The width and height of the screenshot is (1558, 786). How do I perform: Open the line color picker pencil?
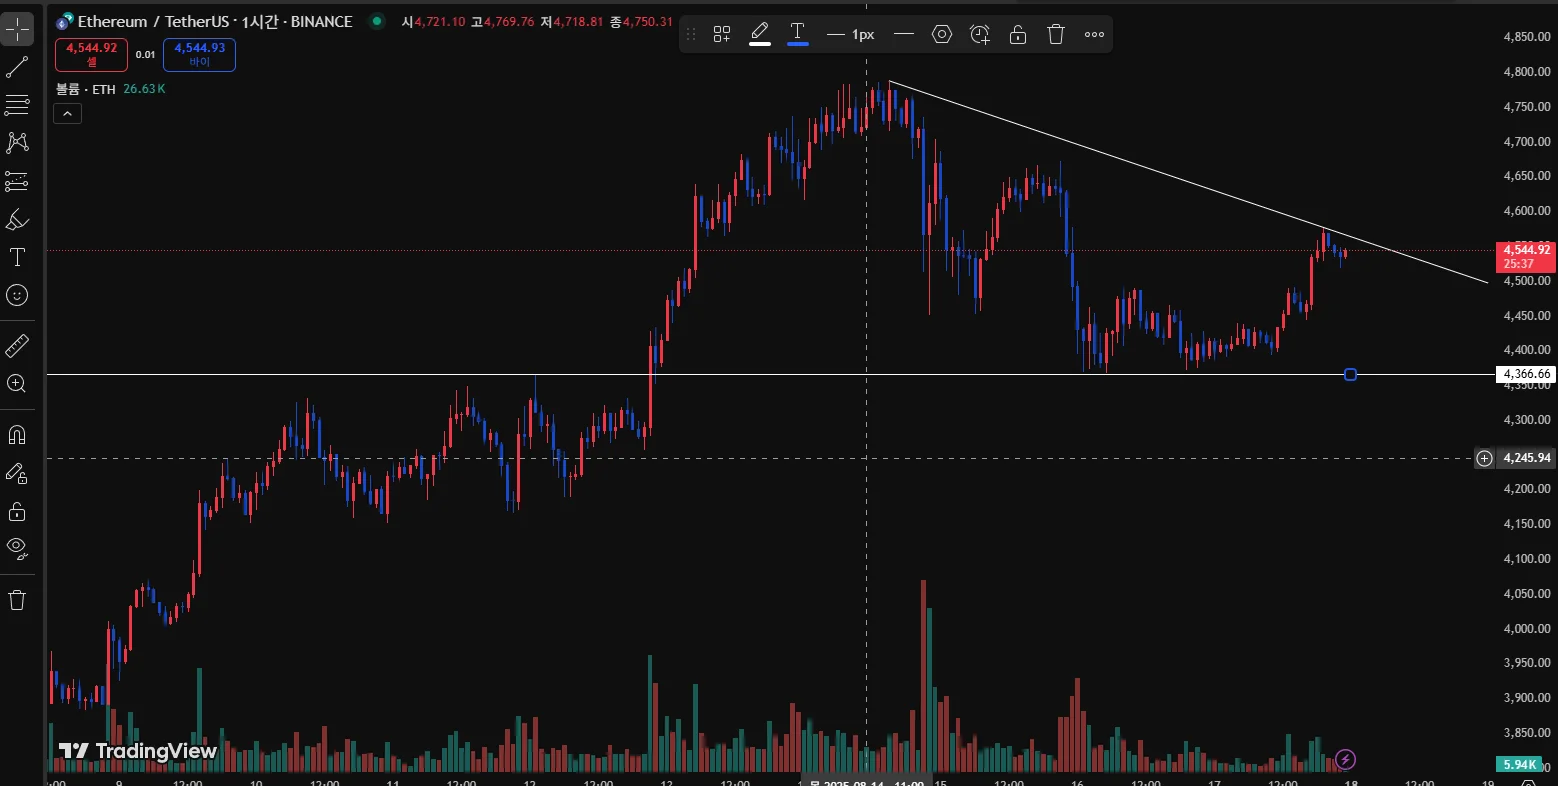coord(760,34)
